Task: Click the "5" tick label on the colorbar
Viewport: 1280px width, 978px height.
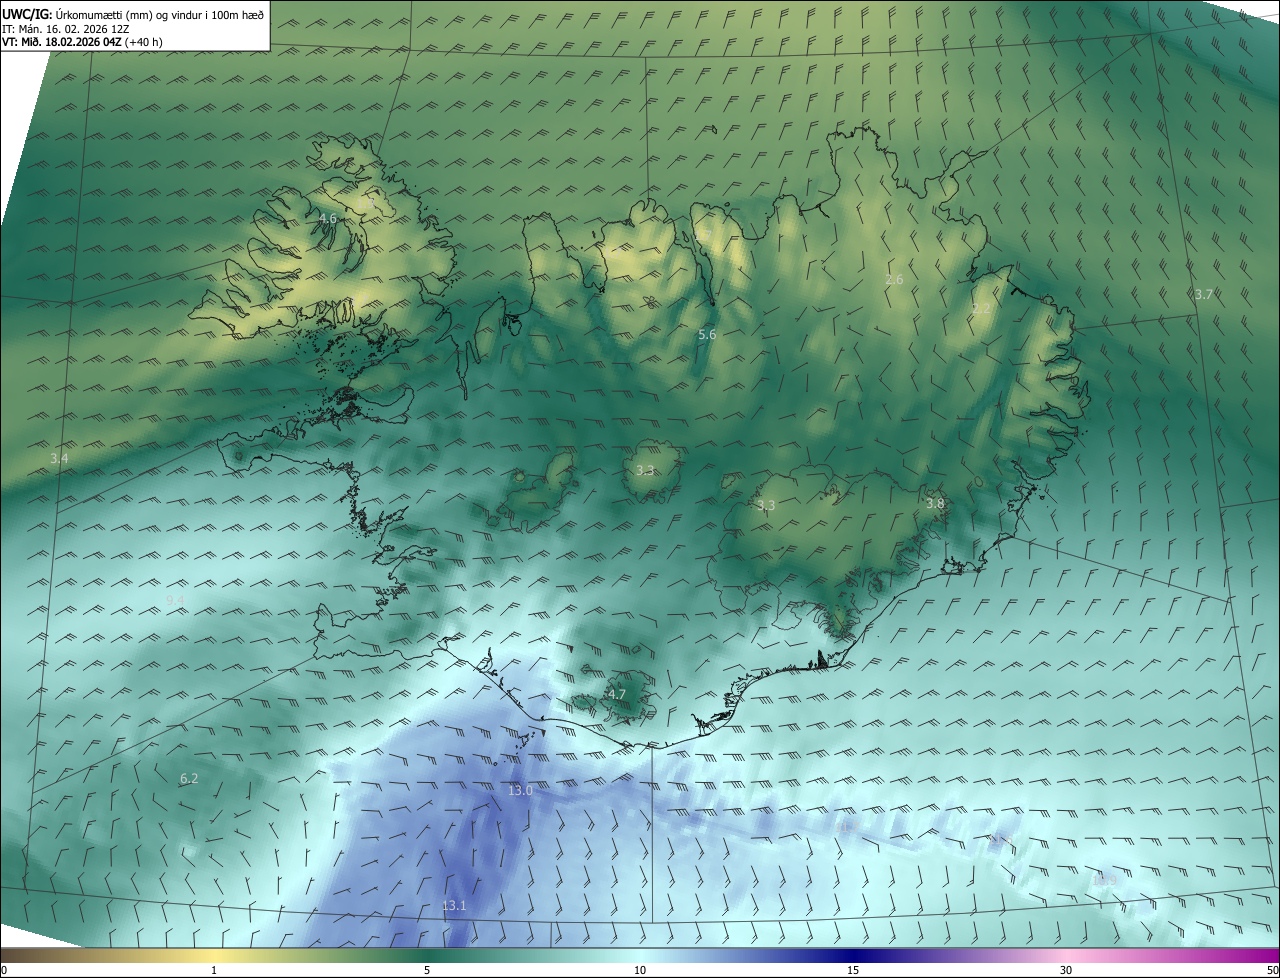Action: pos(427,970)
